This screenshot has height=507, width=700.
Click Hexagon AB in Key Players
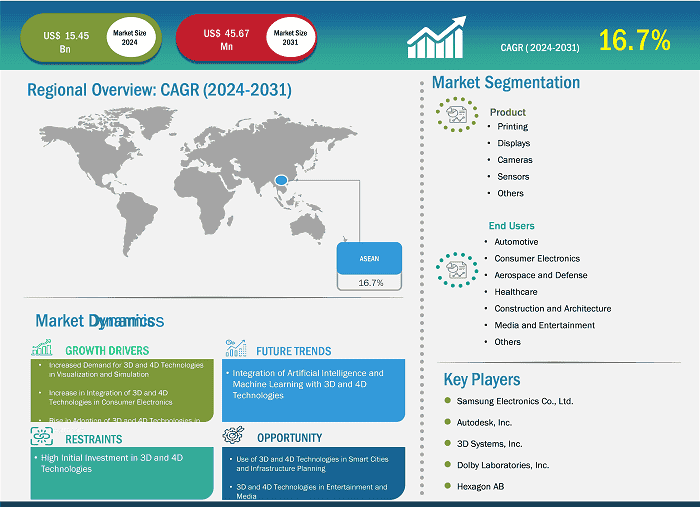click(480, 486)
